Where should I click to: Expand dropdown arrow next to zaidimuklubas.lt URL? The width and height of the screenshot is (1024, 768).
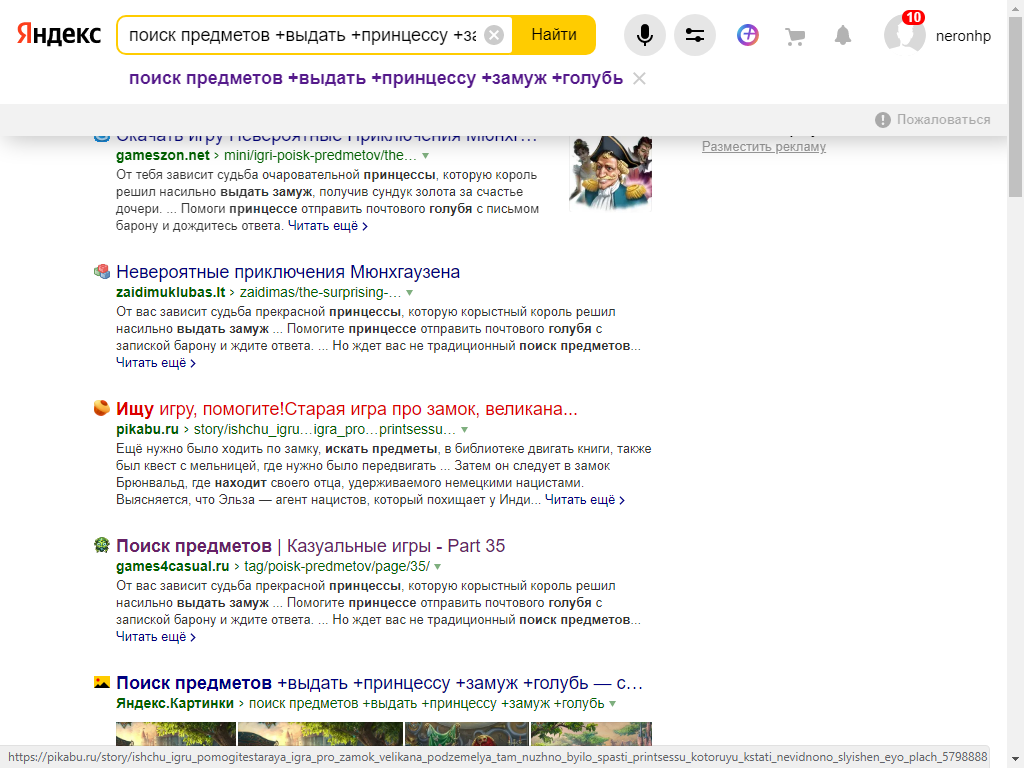410,293
